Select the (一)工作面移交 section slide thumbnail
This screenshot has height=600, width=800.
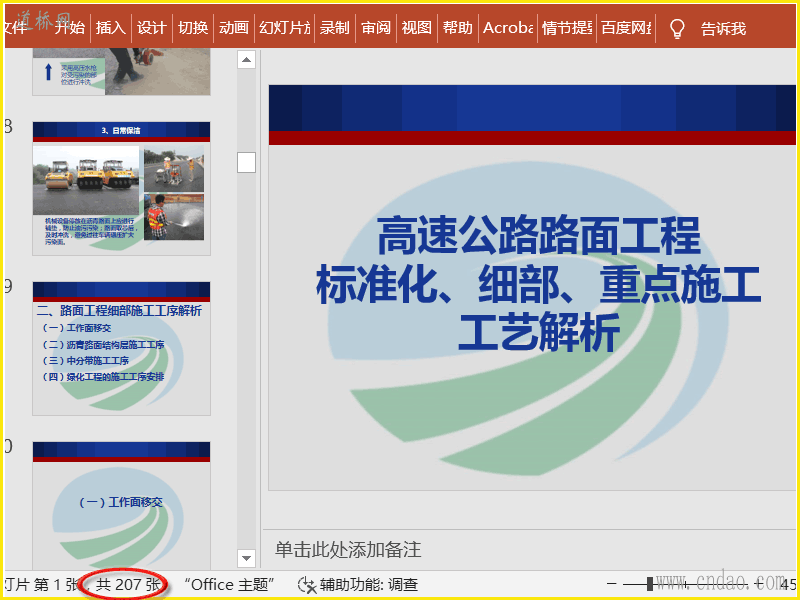pos(121,505)
